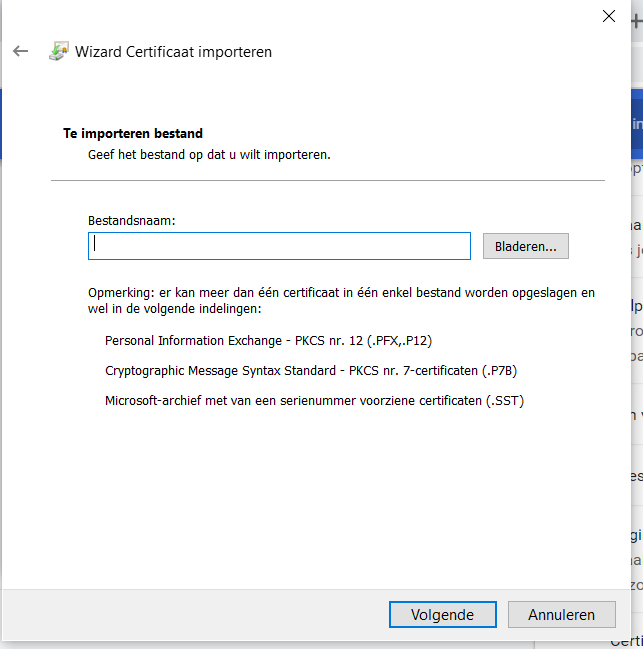Click the back arrow in the wizard header
This screenshot has width=643, height=649.
tap(20, 51)
